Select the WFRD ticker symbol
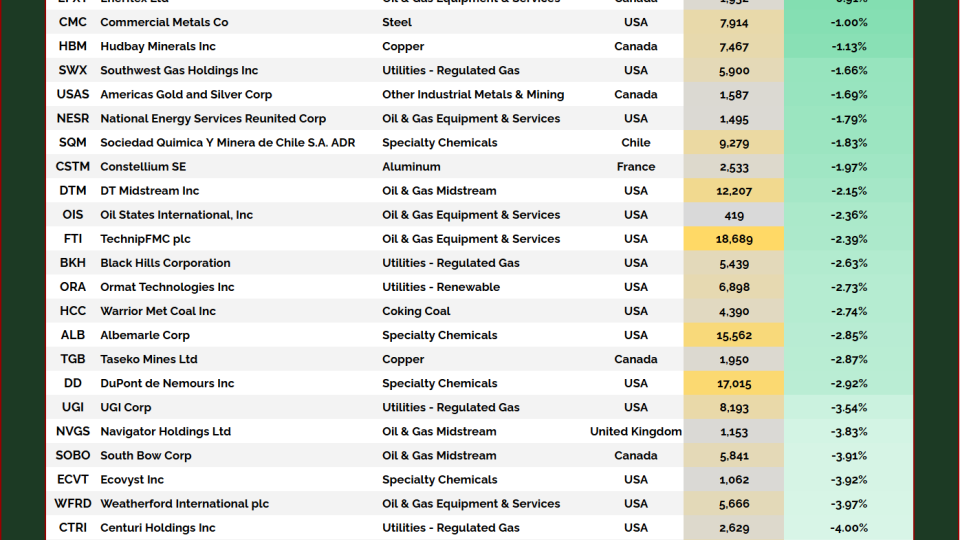This screenshot has width=960, height=540. (72, 503)
